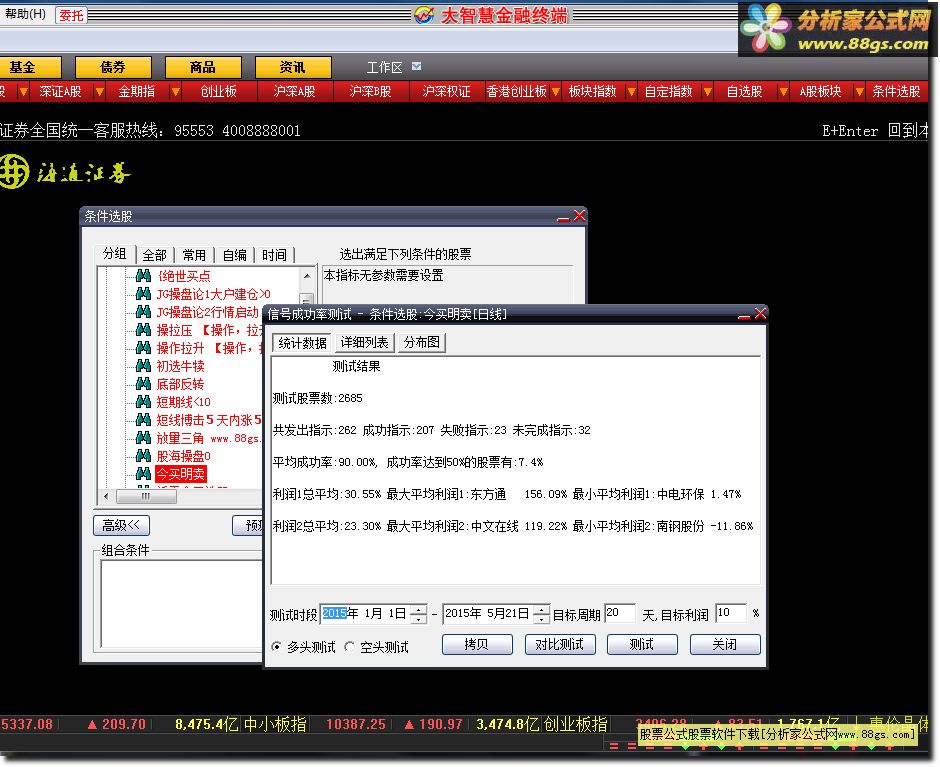Expand dropdown arrow left of 条件选股 tab

pyautogui.click(x=859, y=92)
